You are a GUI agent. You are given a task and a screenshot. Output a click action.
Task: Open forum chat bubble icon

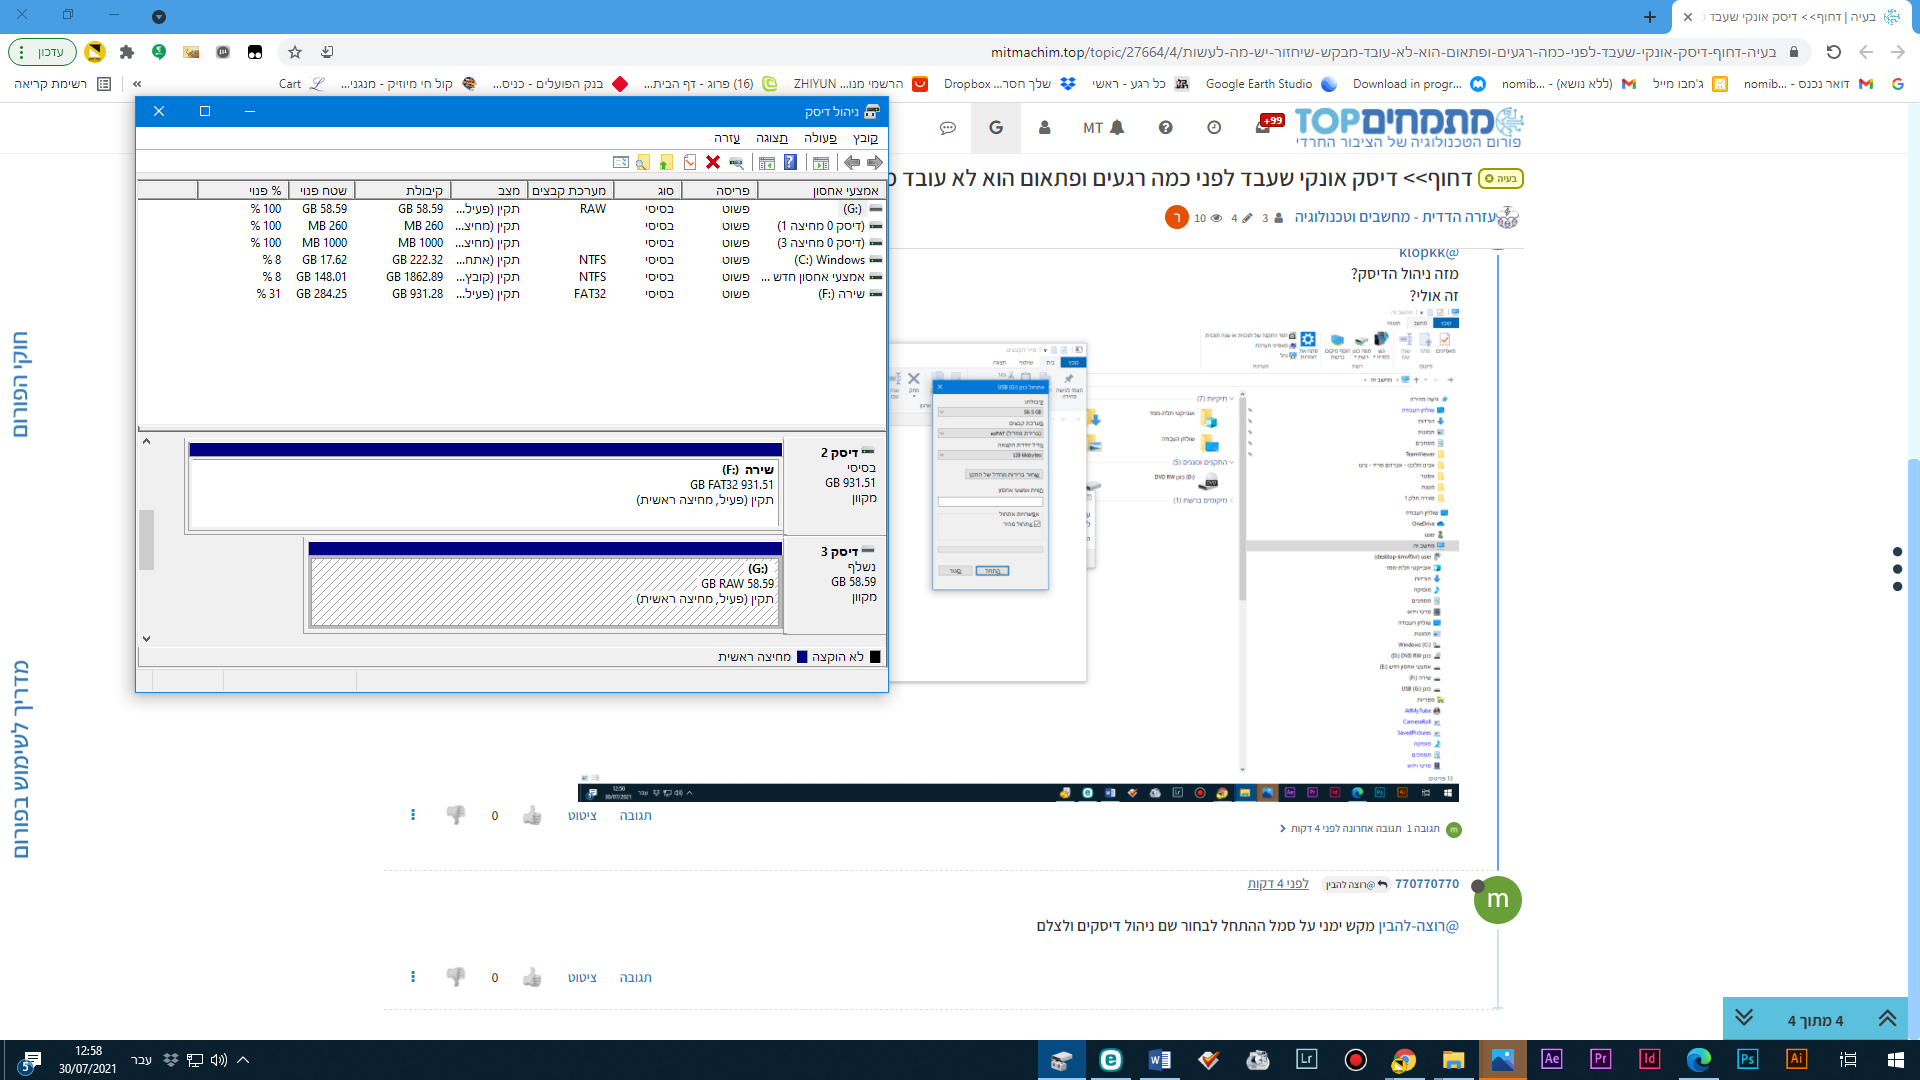pos(948,128)
